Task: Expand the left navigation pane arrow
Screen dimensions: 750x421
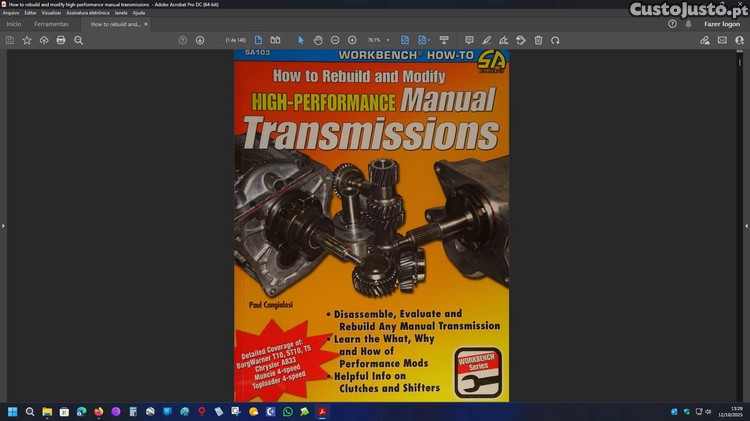Action: coord(4,226)
